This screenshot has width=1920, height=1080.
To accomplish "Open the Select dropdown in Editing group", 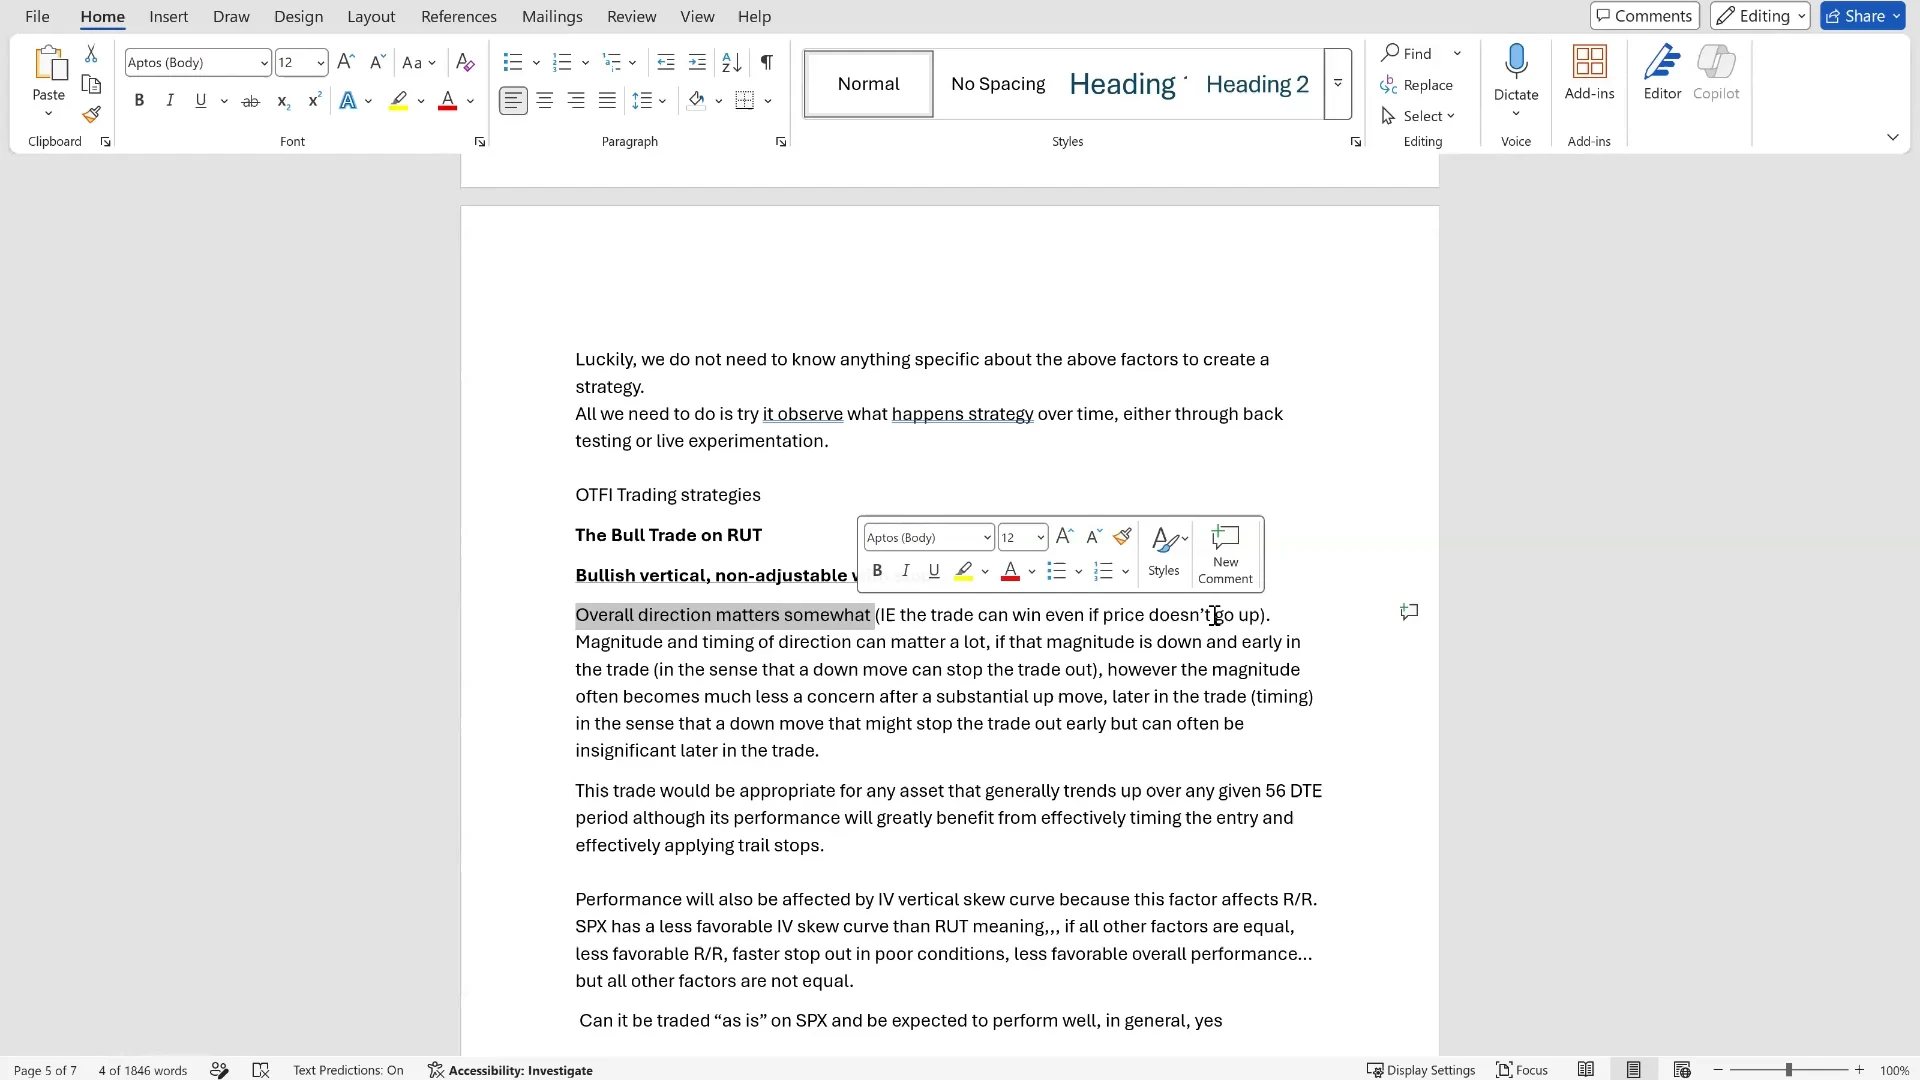I will [x=1419, y=116].
